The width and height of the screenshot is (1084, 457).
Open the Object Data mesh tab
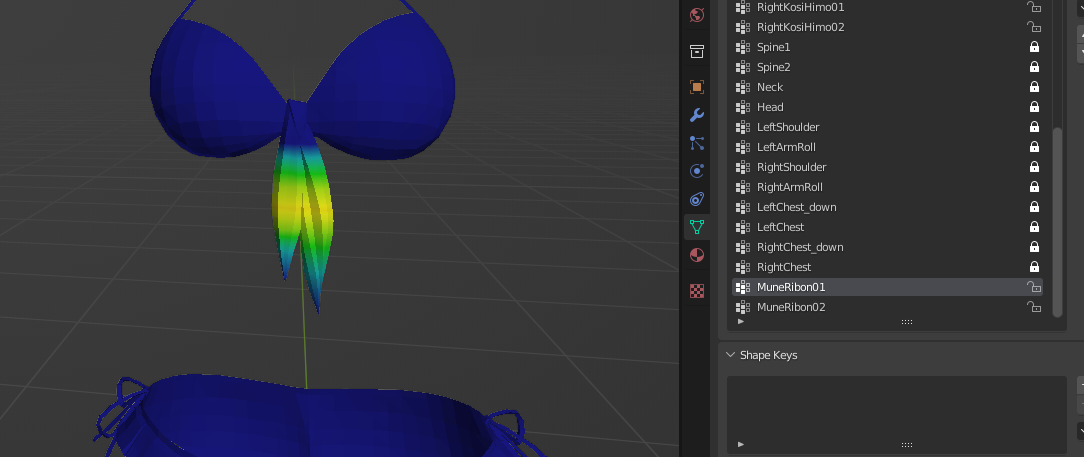click(x=697, y=227)
